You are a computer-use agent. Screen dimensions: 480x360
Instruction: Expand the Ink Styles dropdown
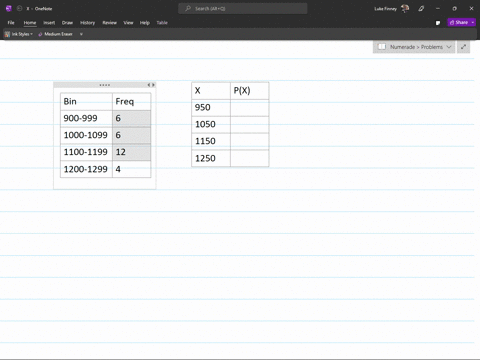pos(31,34)
